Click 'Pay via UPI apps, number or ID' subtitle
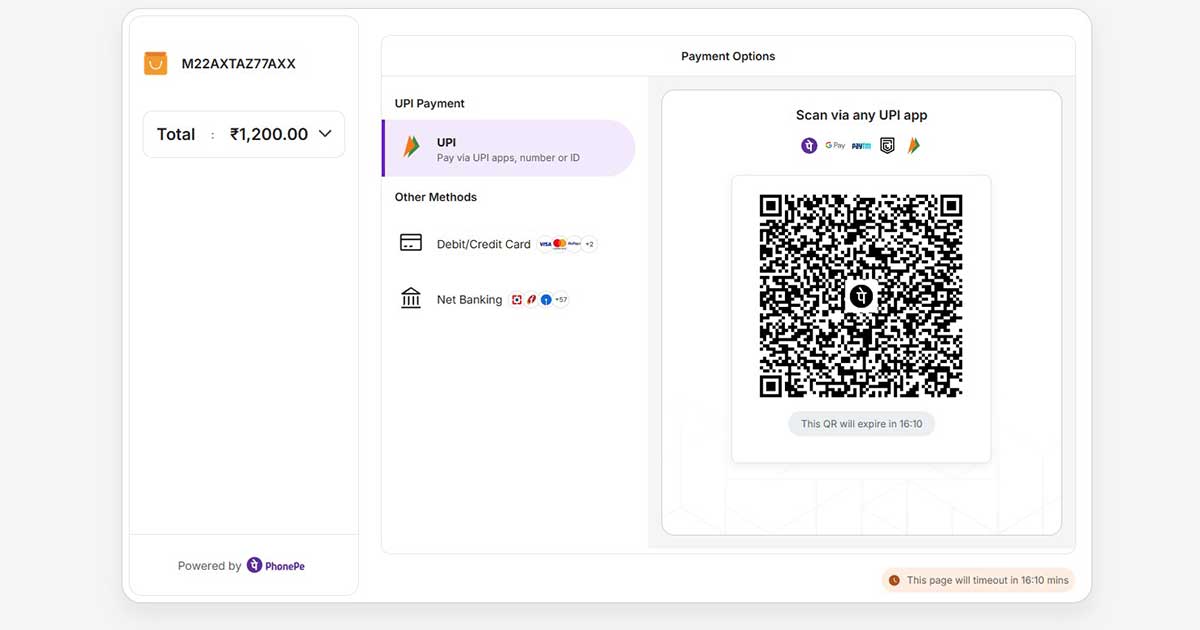The width and height of the screenshot is (1200, 630). click(508, 158)
